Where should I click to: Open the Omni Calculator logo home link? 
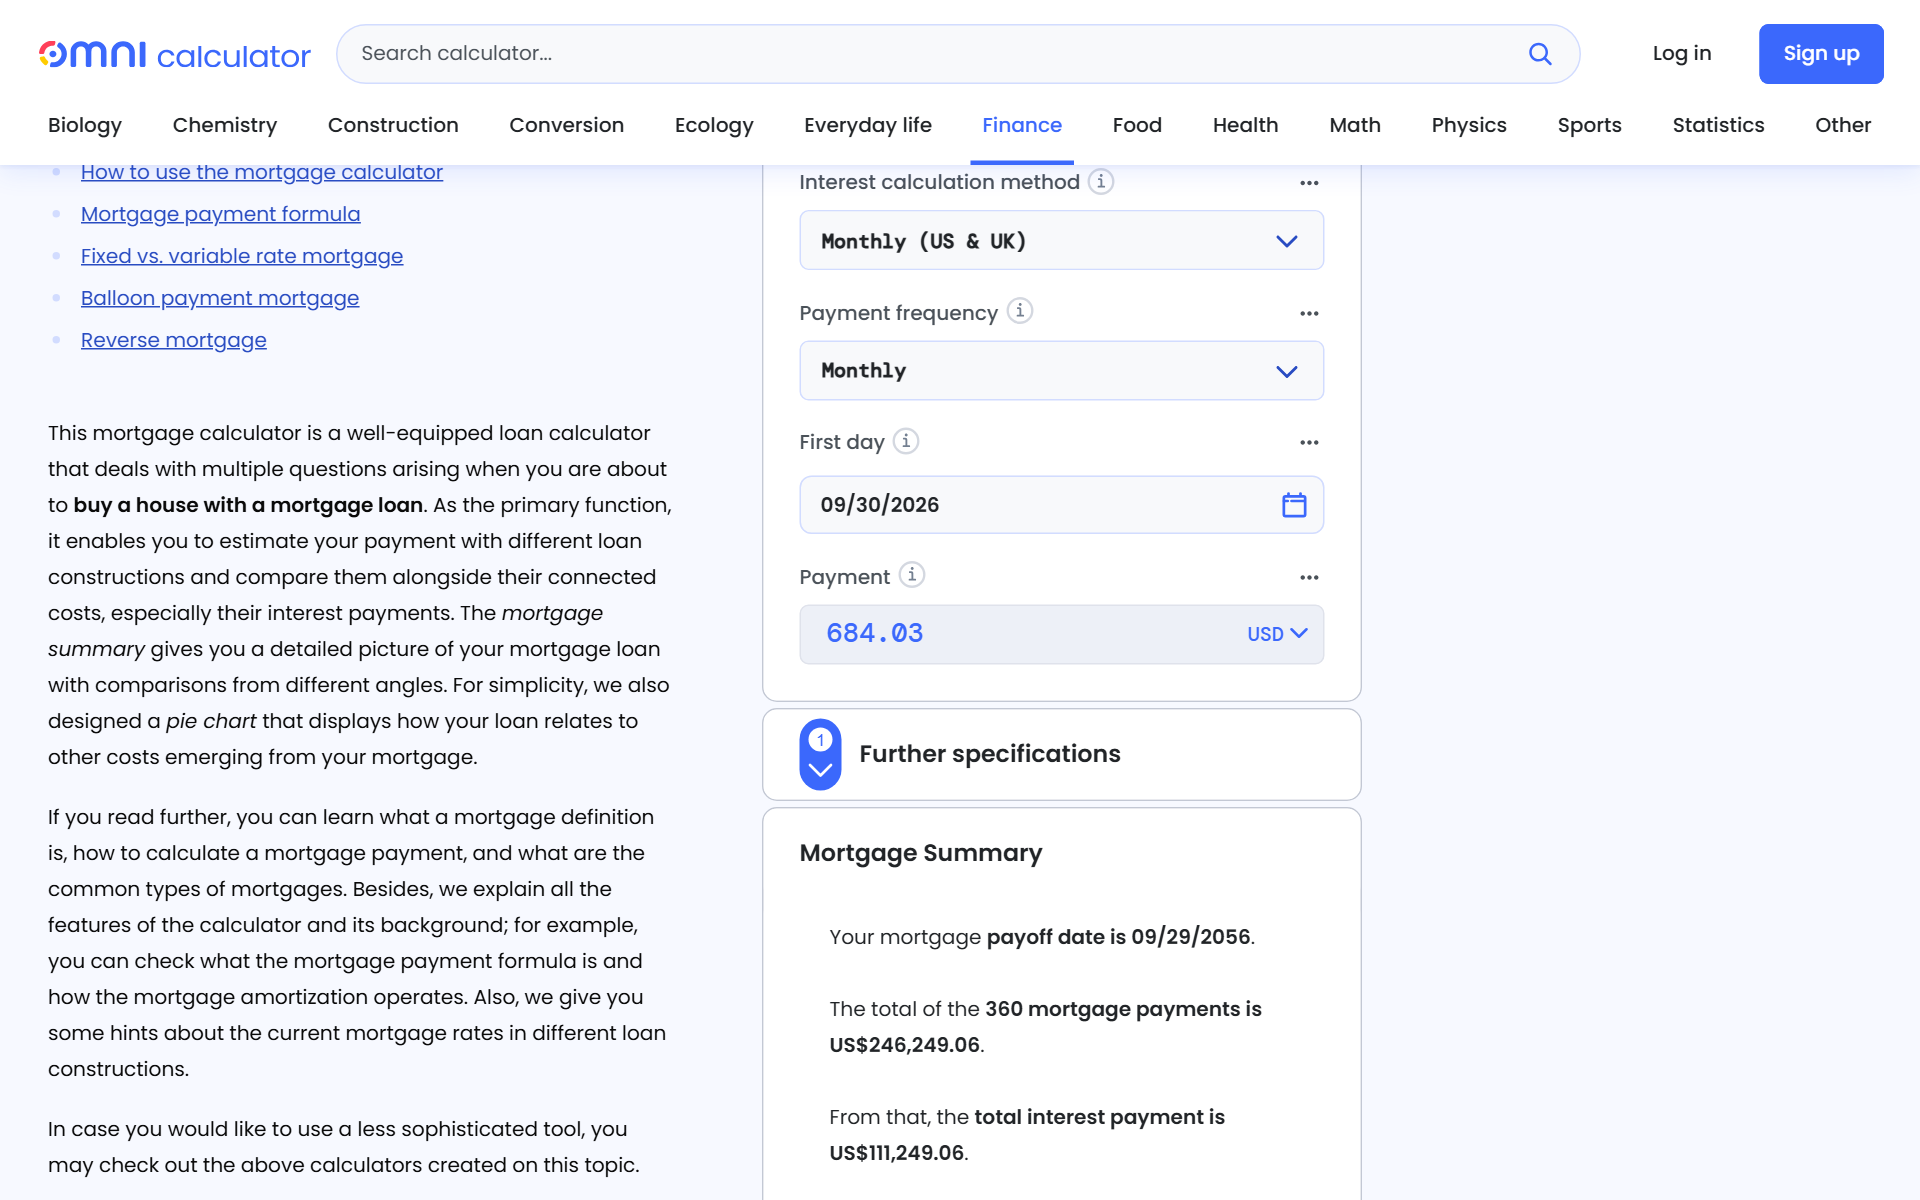[x=175, y=54]
